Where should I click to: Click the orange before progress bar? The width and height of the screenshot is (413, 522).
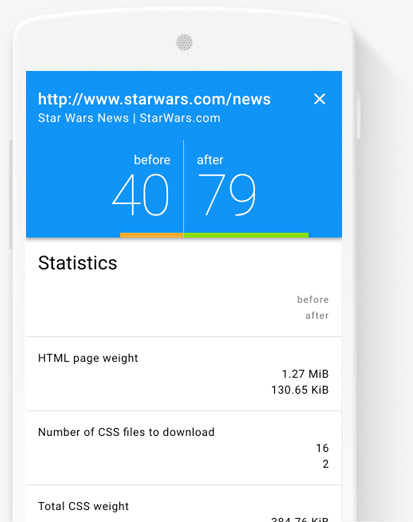tap(152, 235)
